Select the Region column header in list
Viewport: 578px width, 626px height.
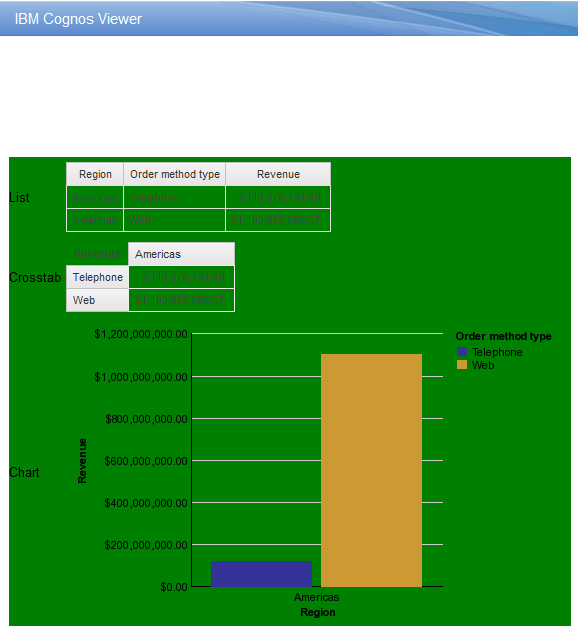(95, 174)
